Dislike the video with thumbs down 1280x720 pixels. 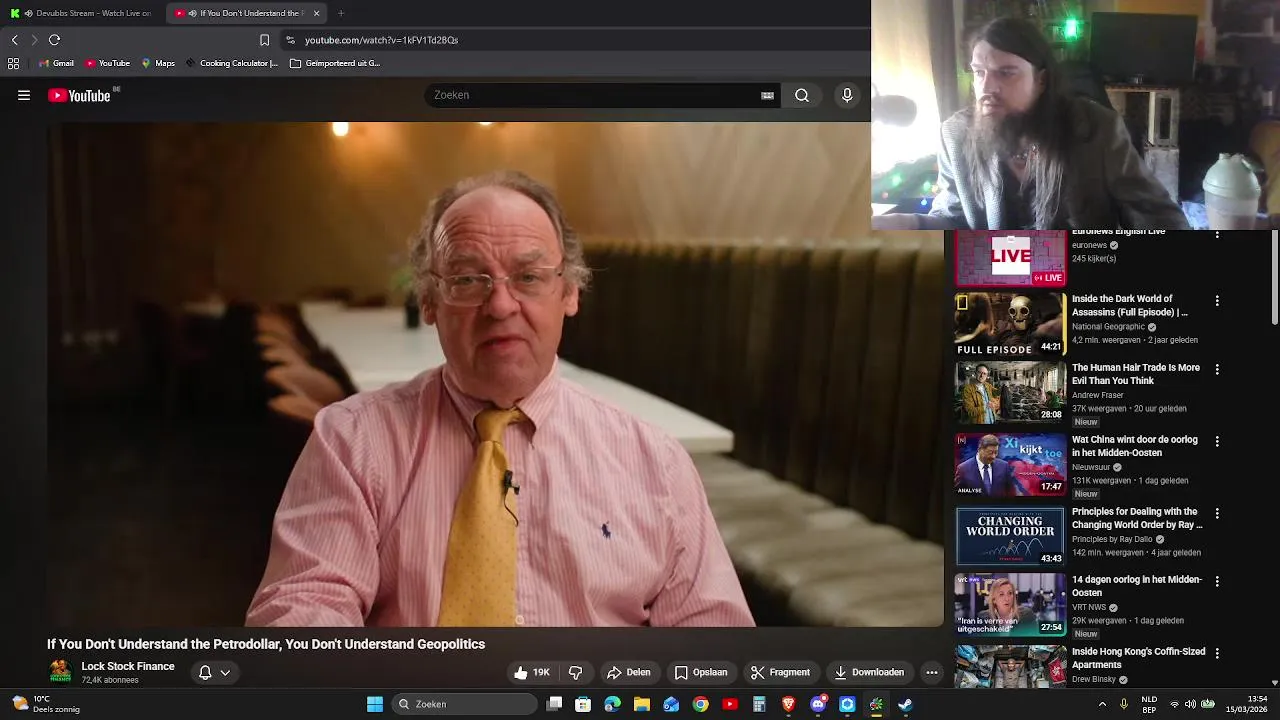pos(575,673)
